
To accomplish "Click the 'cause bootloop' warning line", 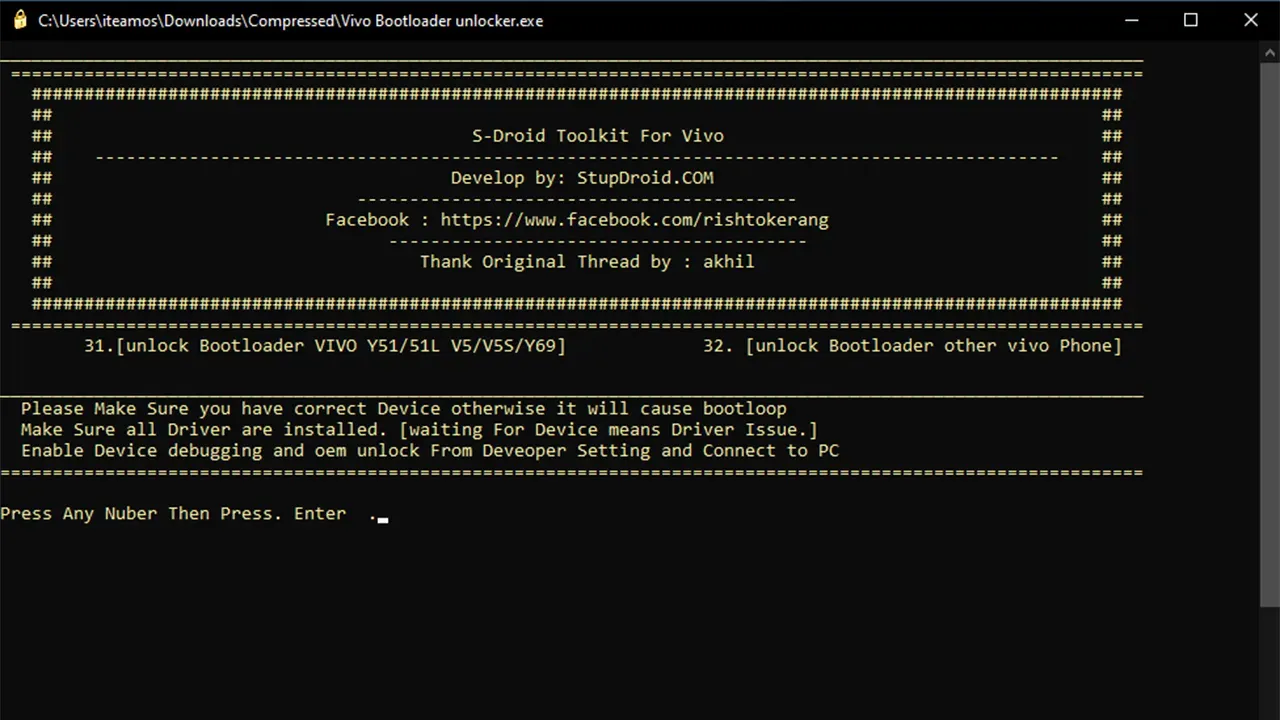I will click(404, 409).
